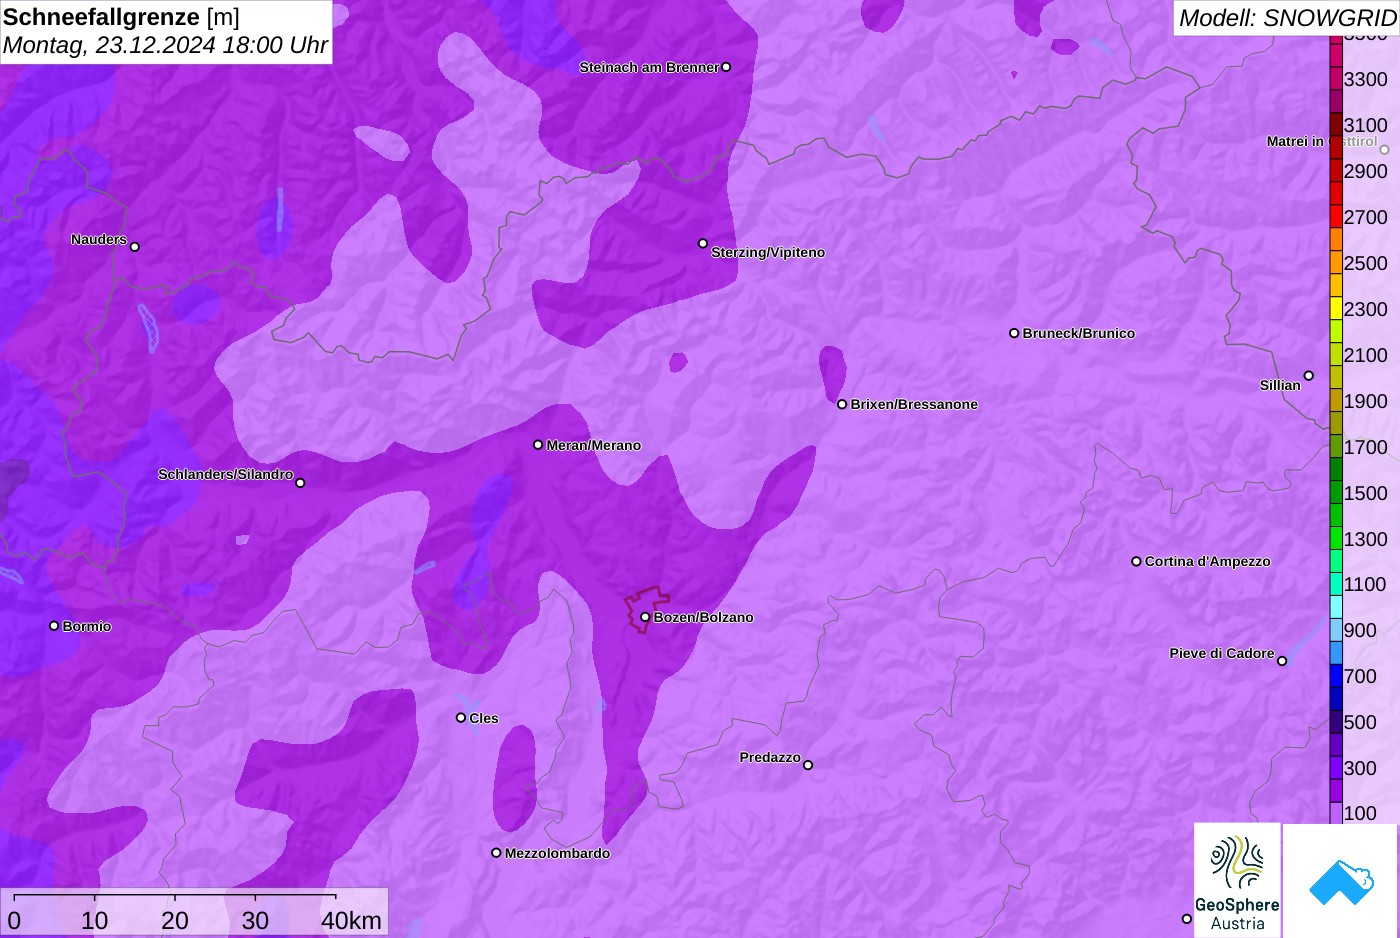Click the Schlanders/Silandro location marker
Image resolution: width=1400 pixels, height=938 pixels.
300,483
